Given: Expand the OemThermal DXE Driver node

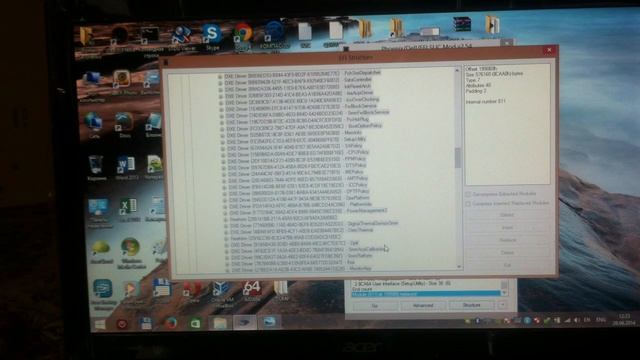Looking at the screenshot, I should pyautogui.click(x=226, y=232).
